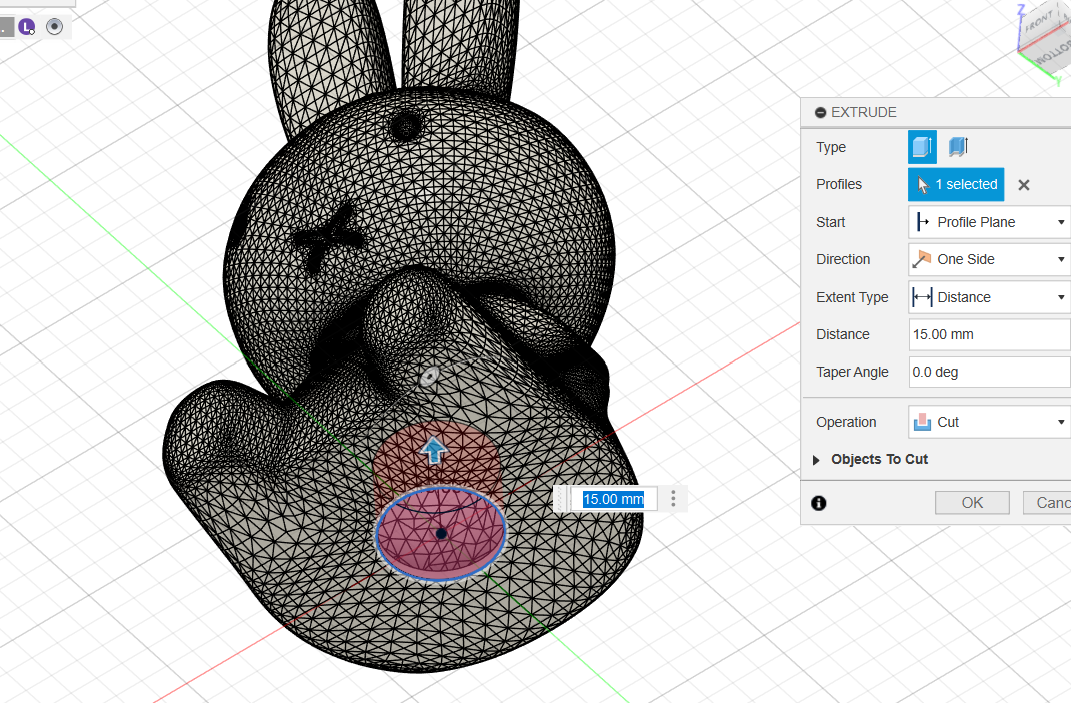Open the Extrude info icon
Image resolution: width=1071 pixels, height=703 pixels.
click(x=818, y=504)
